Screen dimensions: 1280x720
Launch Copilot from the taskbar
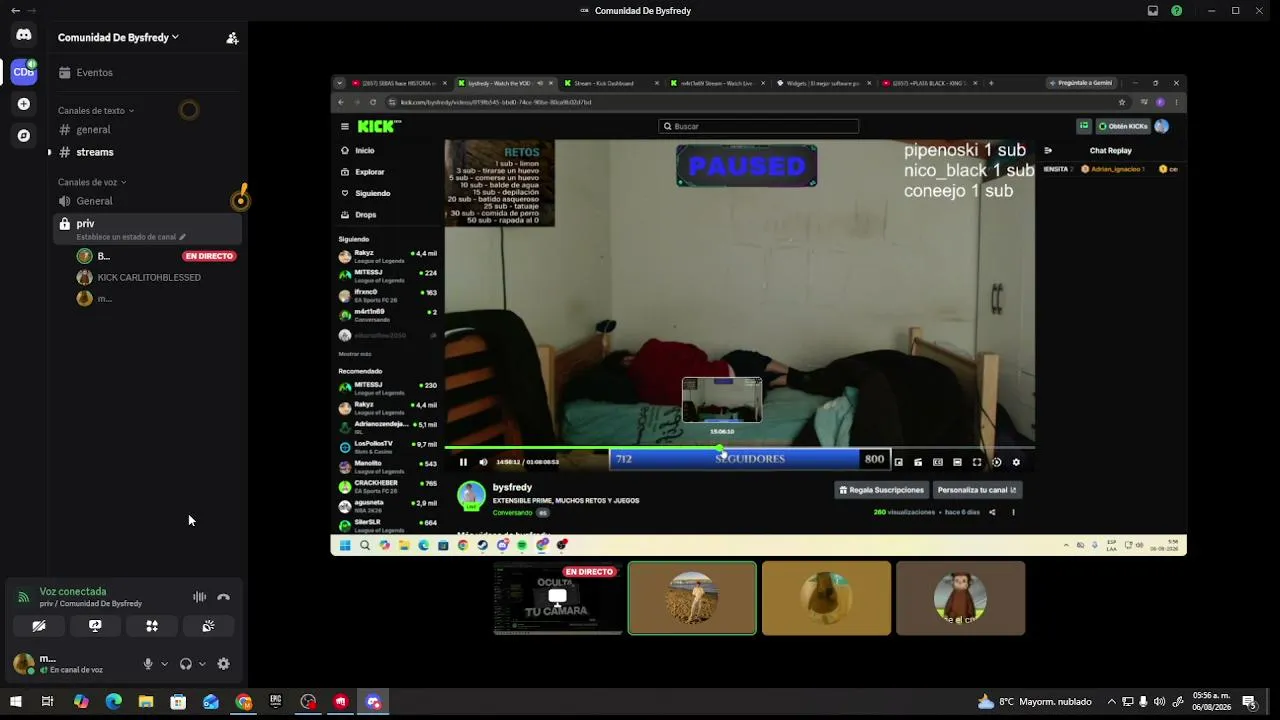pyautogui.click(x=81, y=702)
